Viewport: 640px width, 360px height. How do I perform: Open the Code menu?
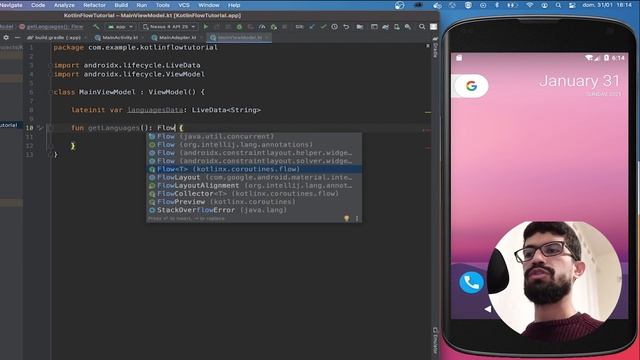[x=38, y=5]
